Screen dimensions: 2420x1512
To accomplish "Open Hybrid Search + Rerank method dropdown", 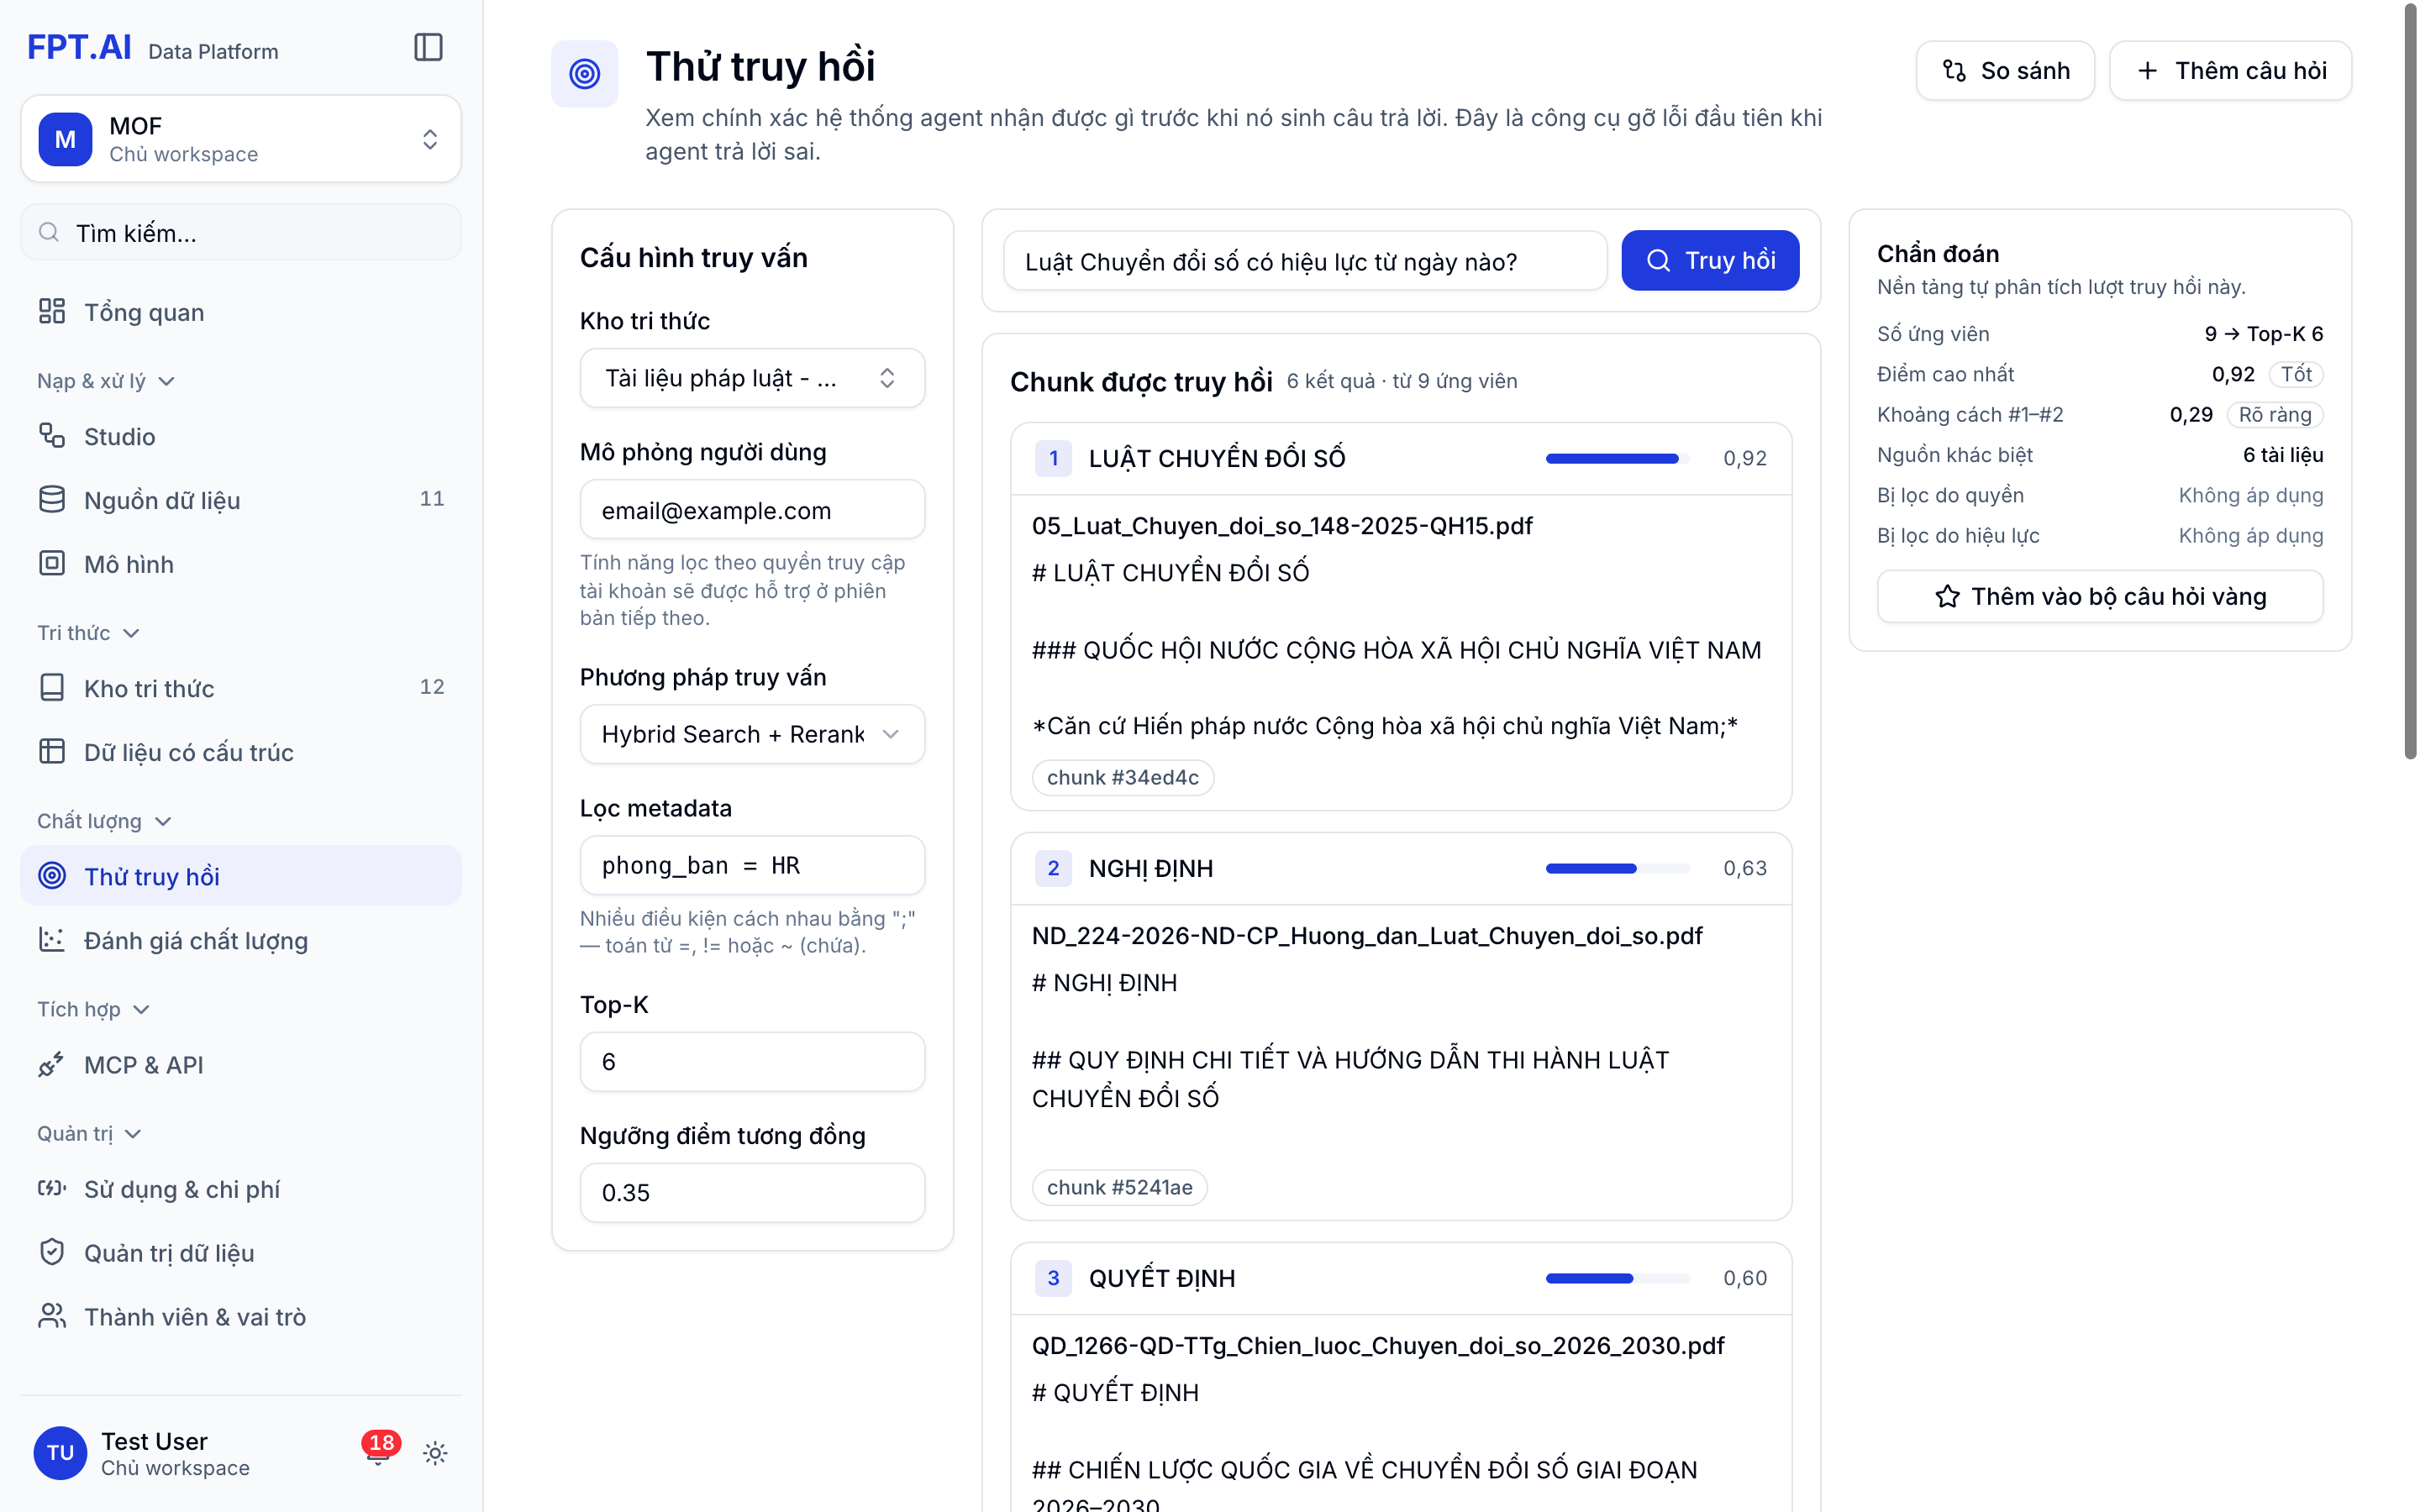I will coord(752,734).
